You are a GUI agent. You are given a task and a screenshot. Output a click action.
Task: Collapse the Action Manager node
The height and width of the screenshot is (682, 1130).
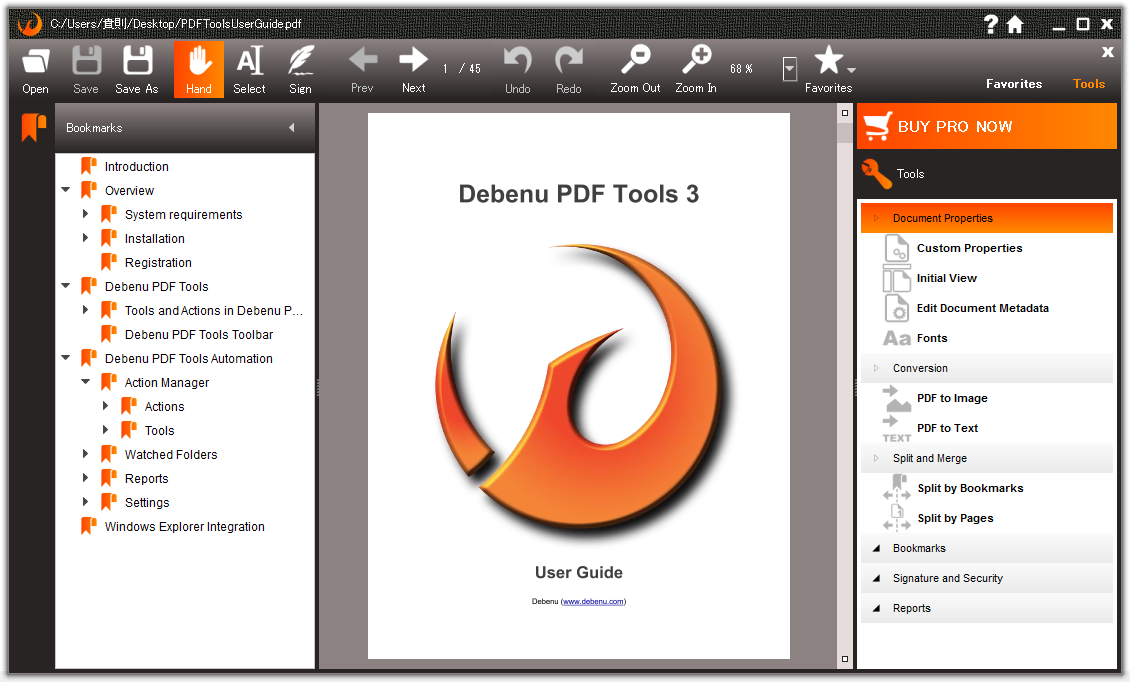[x=86, y=382]
